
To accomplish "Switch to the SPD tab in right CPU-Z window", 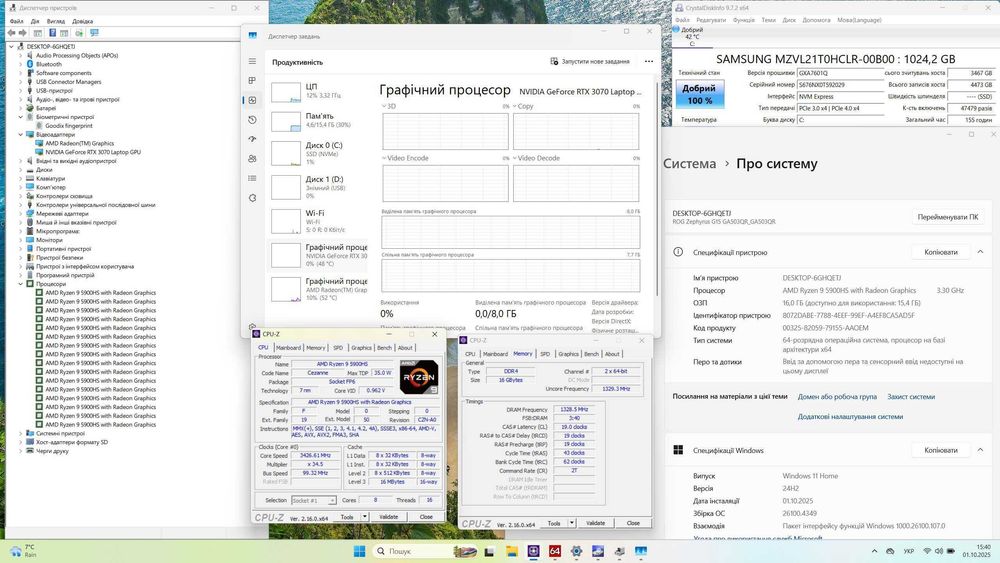I will click(545, 354).
